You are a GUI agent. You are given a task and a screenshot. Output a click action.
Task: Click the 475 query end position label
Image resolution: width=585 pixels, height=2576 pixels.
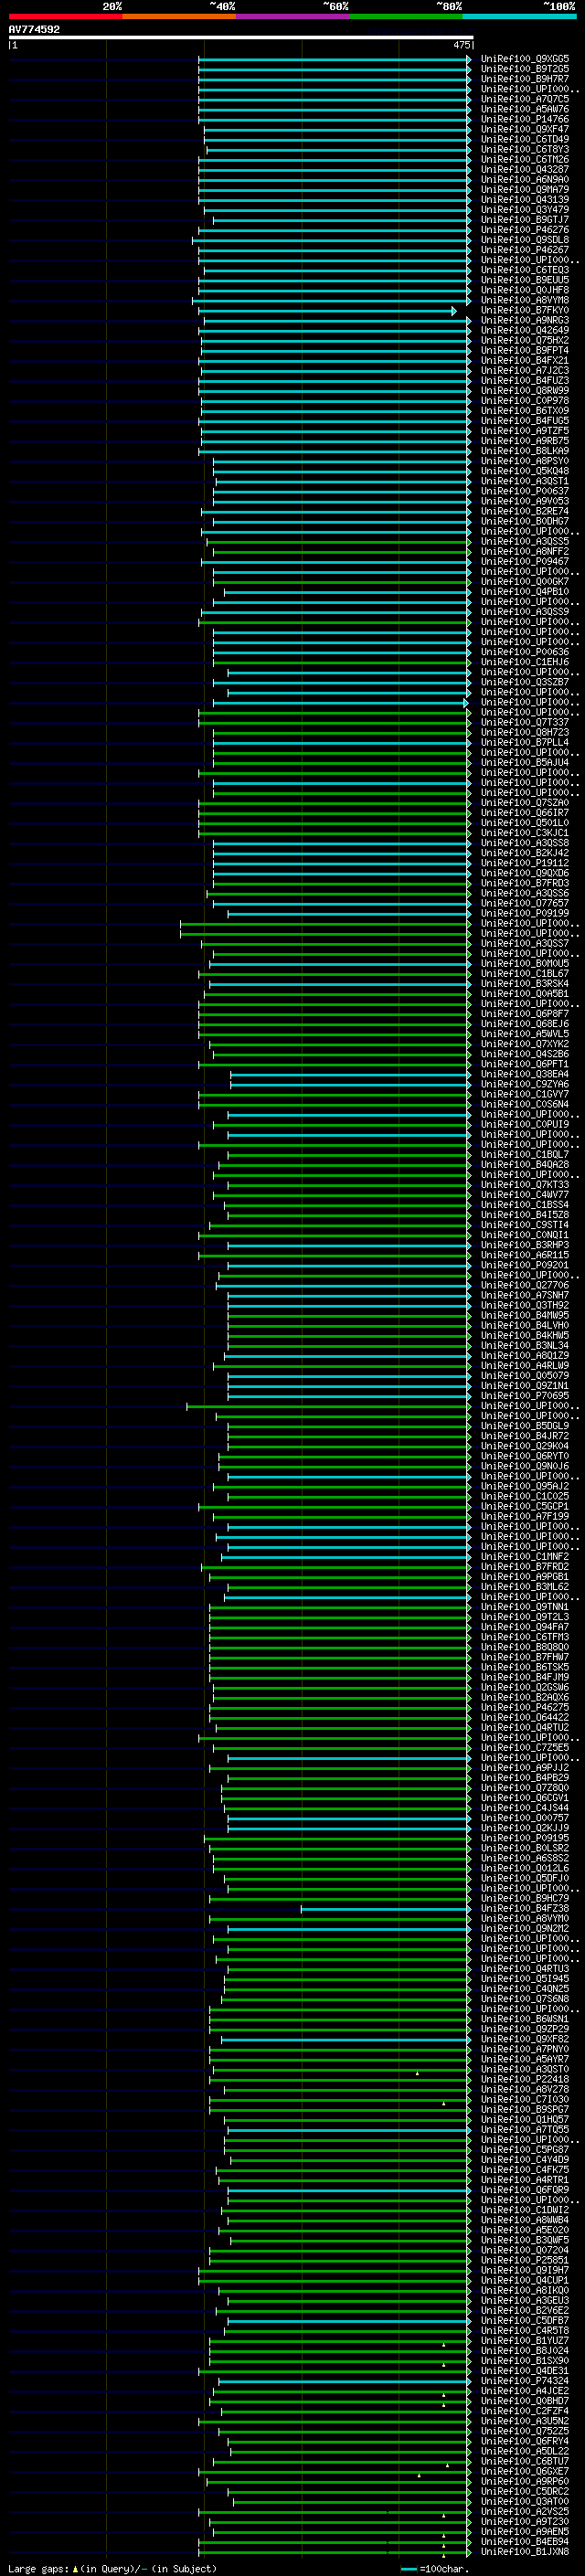pos(462,45)
